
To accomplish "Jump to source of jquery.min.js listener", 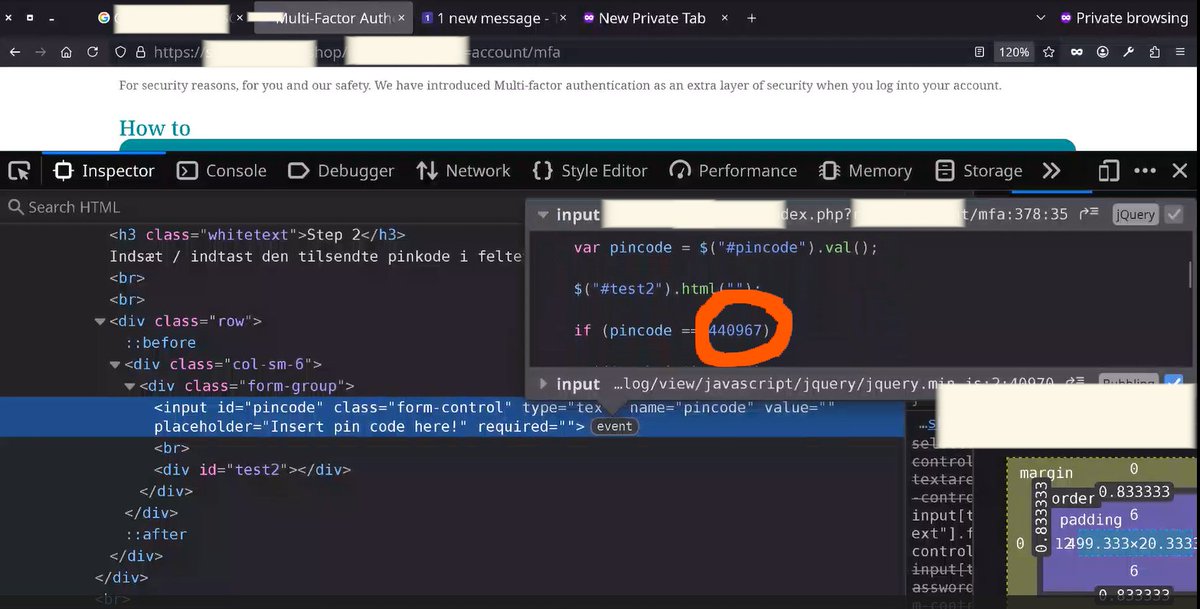I will coord(1075,384).
